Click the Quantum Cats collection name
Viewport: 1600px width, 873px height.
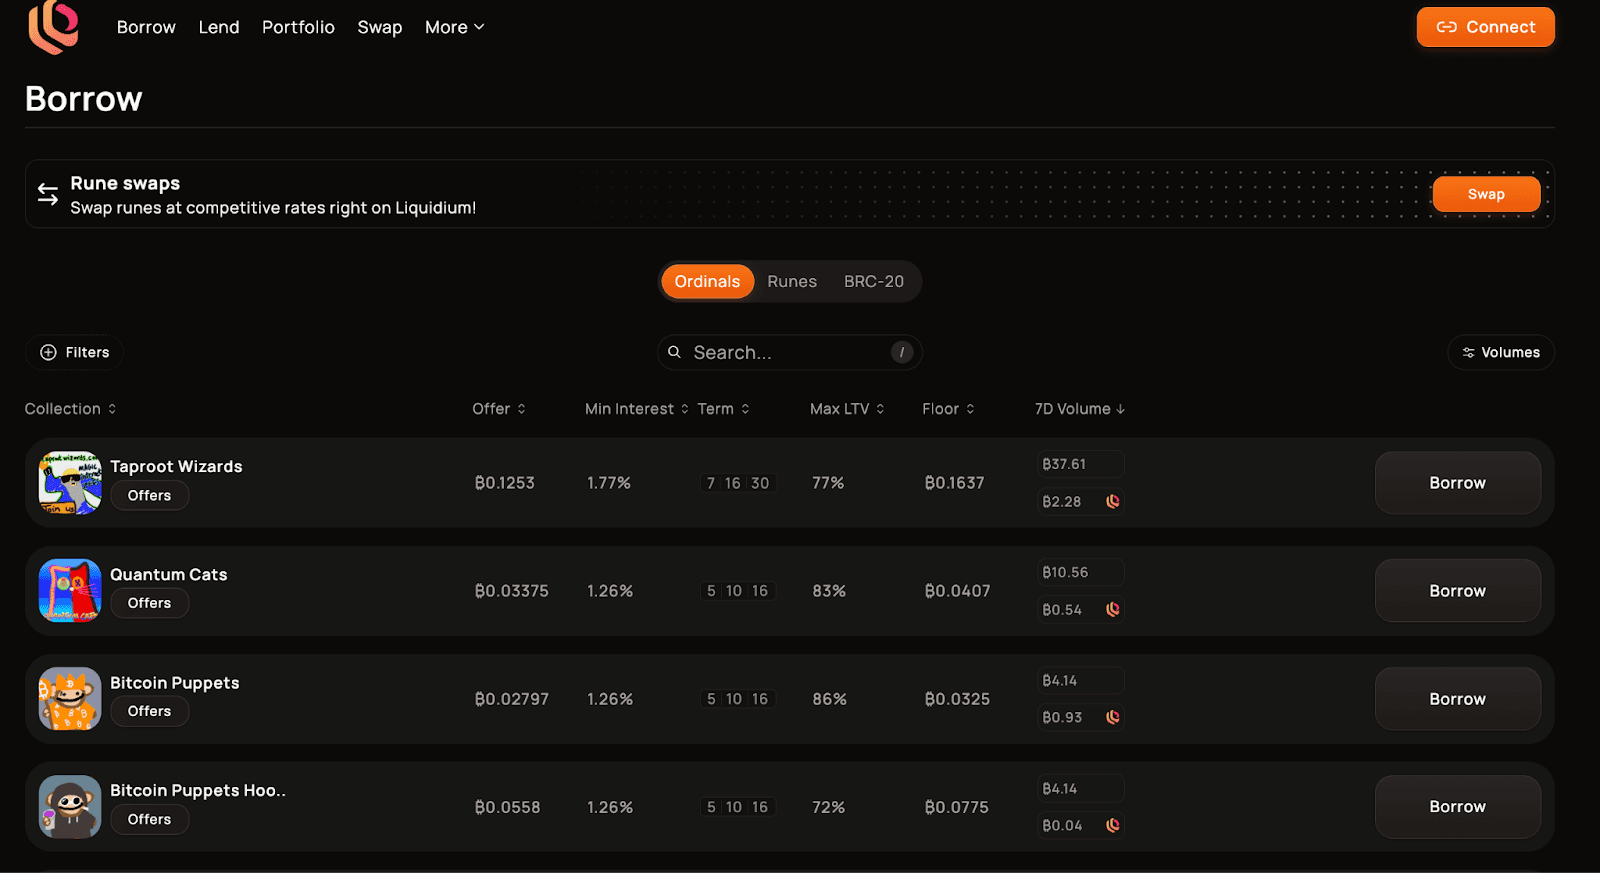pyautogui.click(x=169, y=575)
